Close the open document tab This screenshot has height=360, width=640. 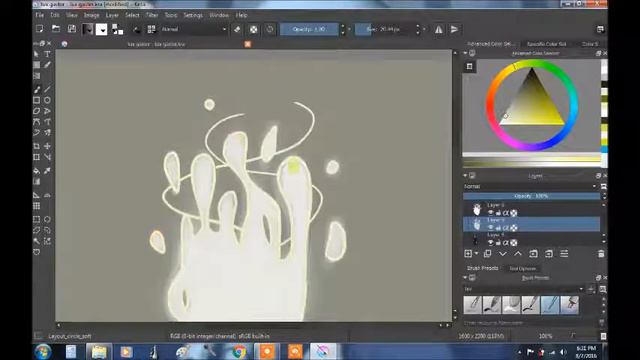(248, 44)
